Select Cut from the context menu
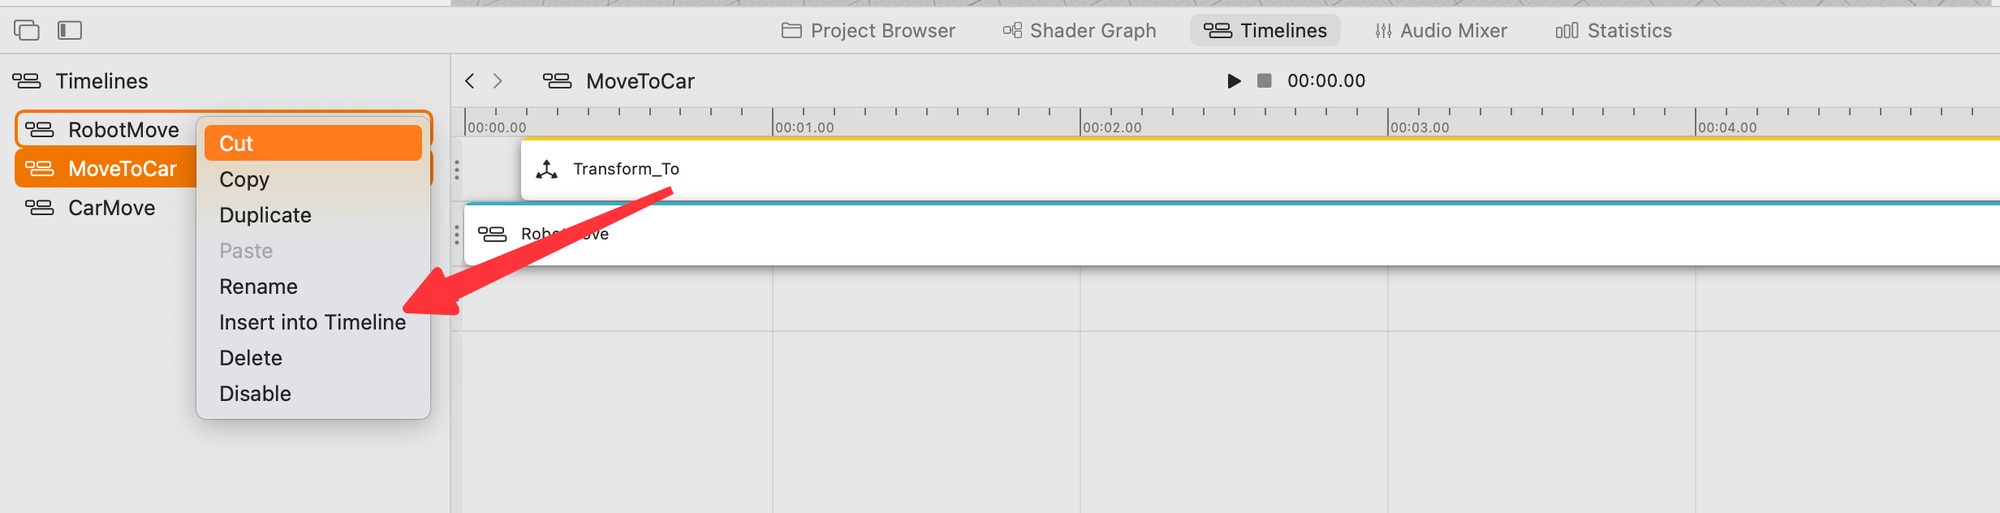 click(x=313, y=143)
